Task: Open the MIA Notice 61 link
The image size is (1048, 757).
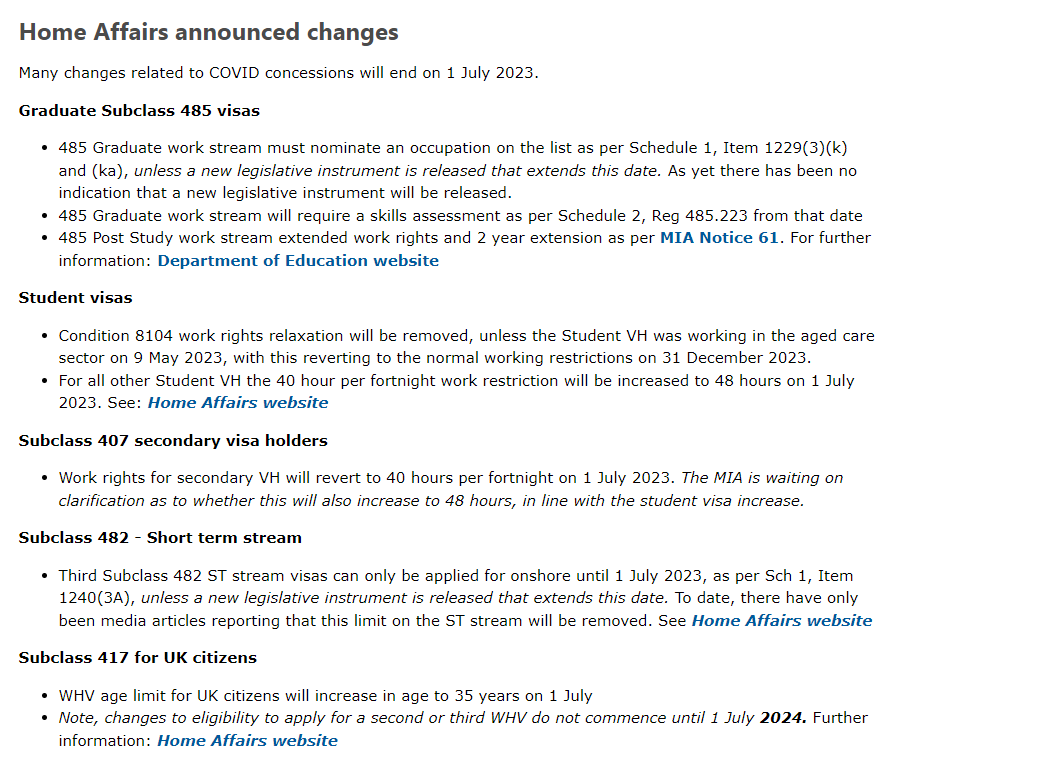Action: [x=719, y=238]
